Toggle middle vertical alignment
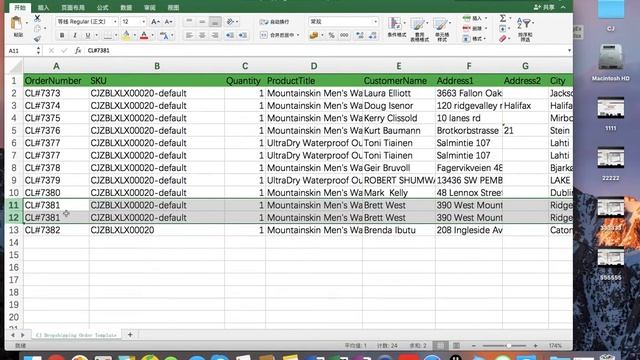 coord(202,22)
